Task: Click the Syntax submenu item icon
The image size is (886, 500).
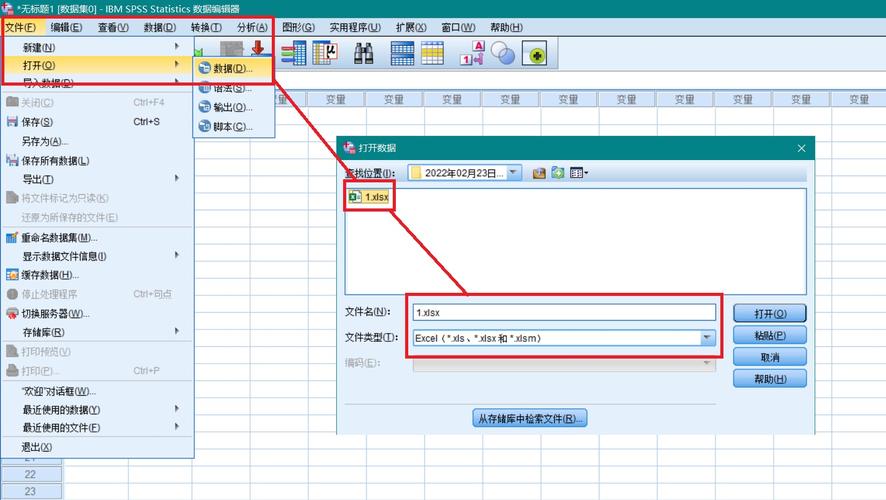Action: (x=205, y=88)
